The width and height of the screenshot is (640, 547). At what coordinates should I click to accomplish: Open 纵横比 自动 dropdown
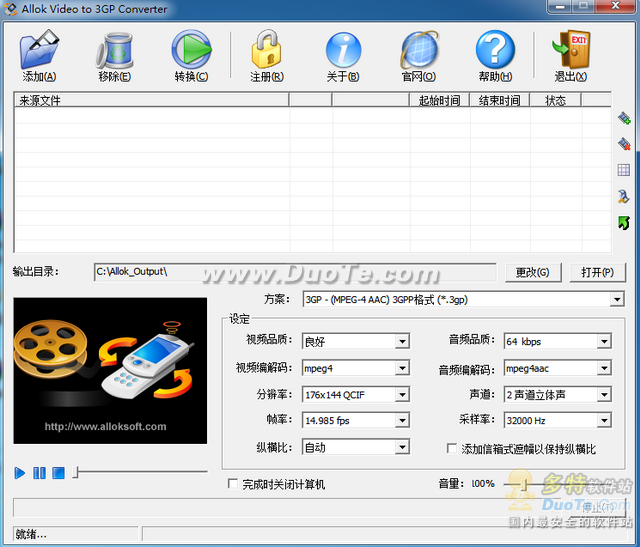click(402, 447)
